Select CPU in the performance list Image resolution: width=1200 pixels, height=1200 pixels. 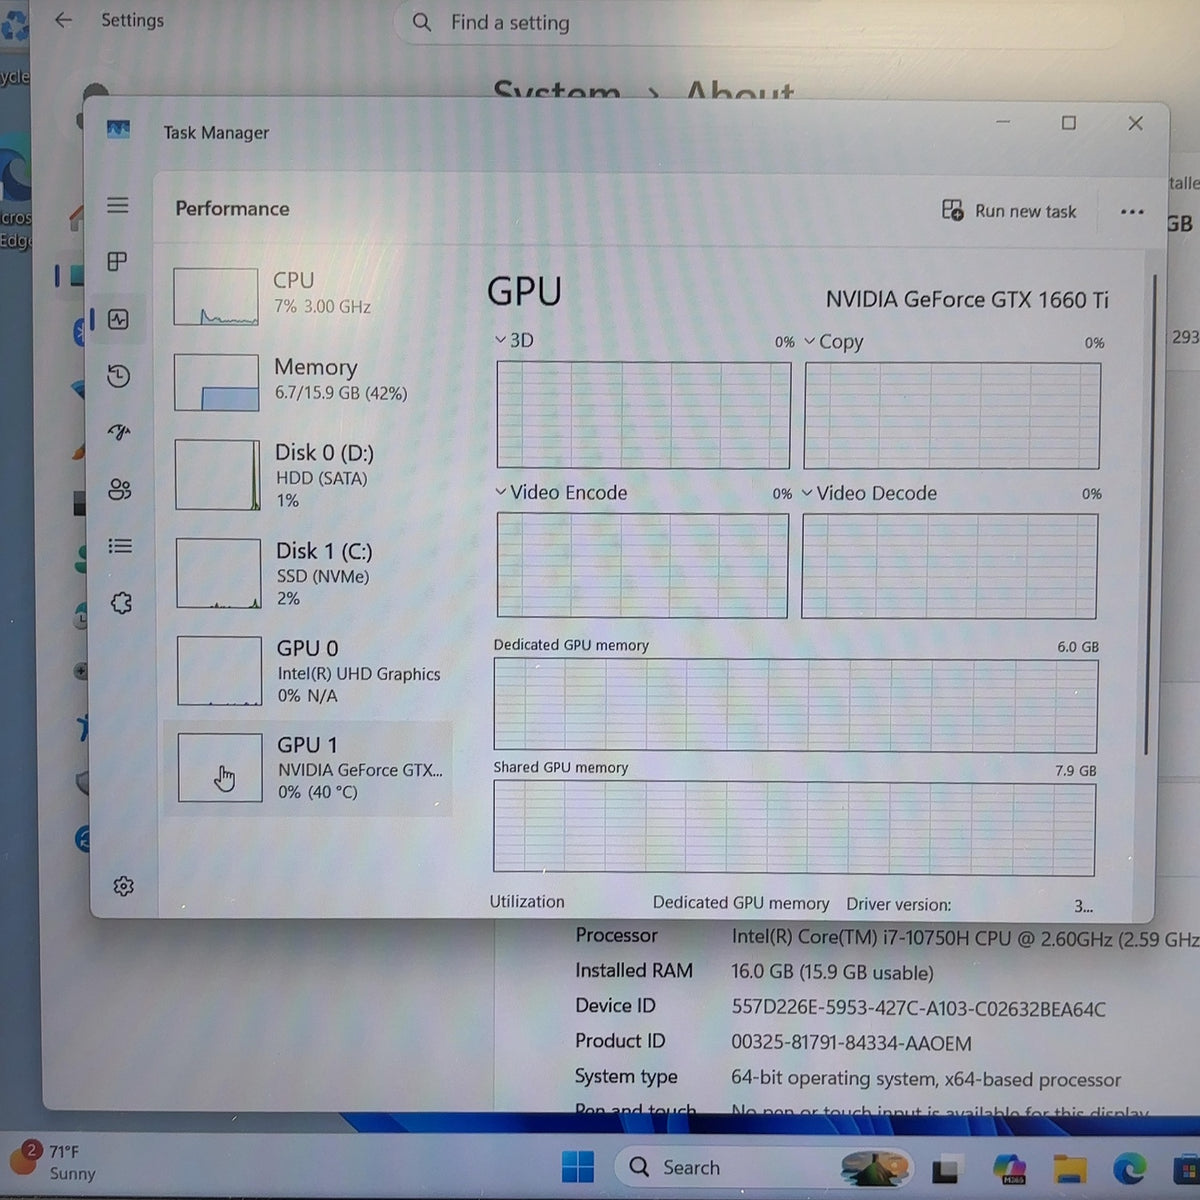click(x=308, y=296)
